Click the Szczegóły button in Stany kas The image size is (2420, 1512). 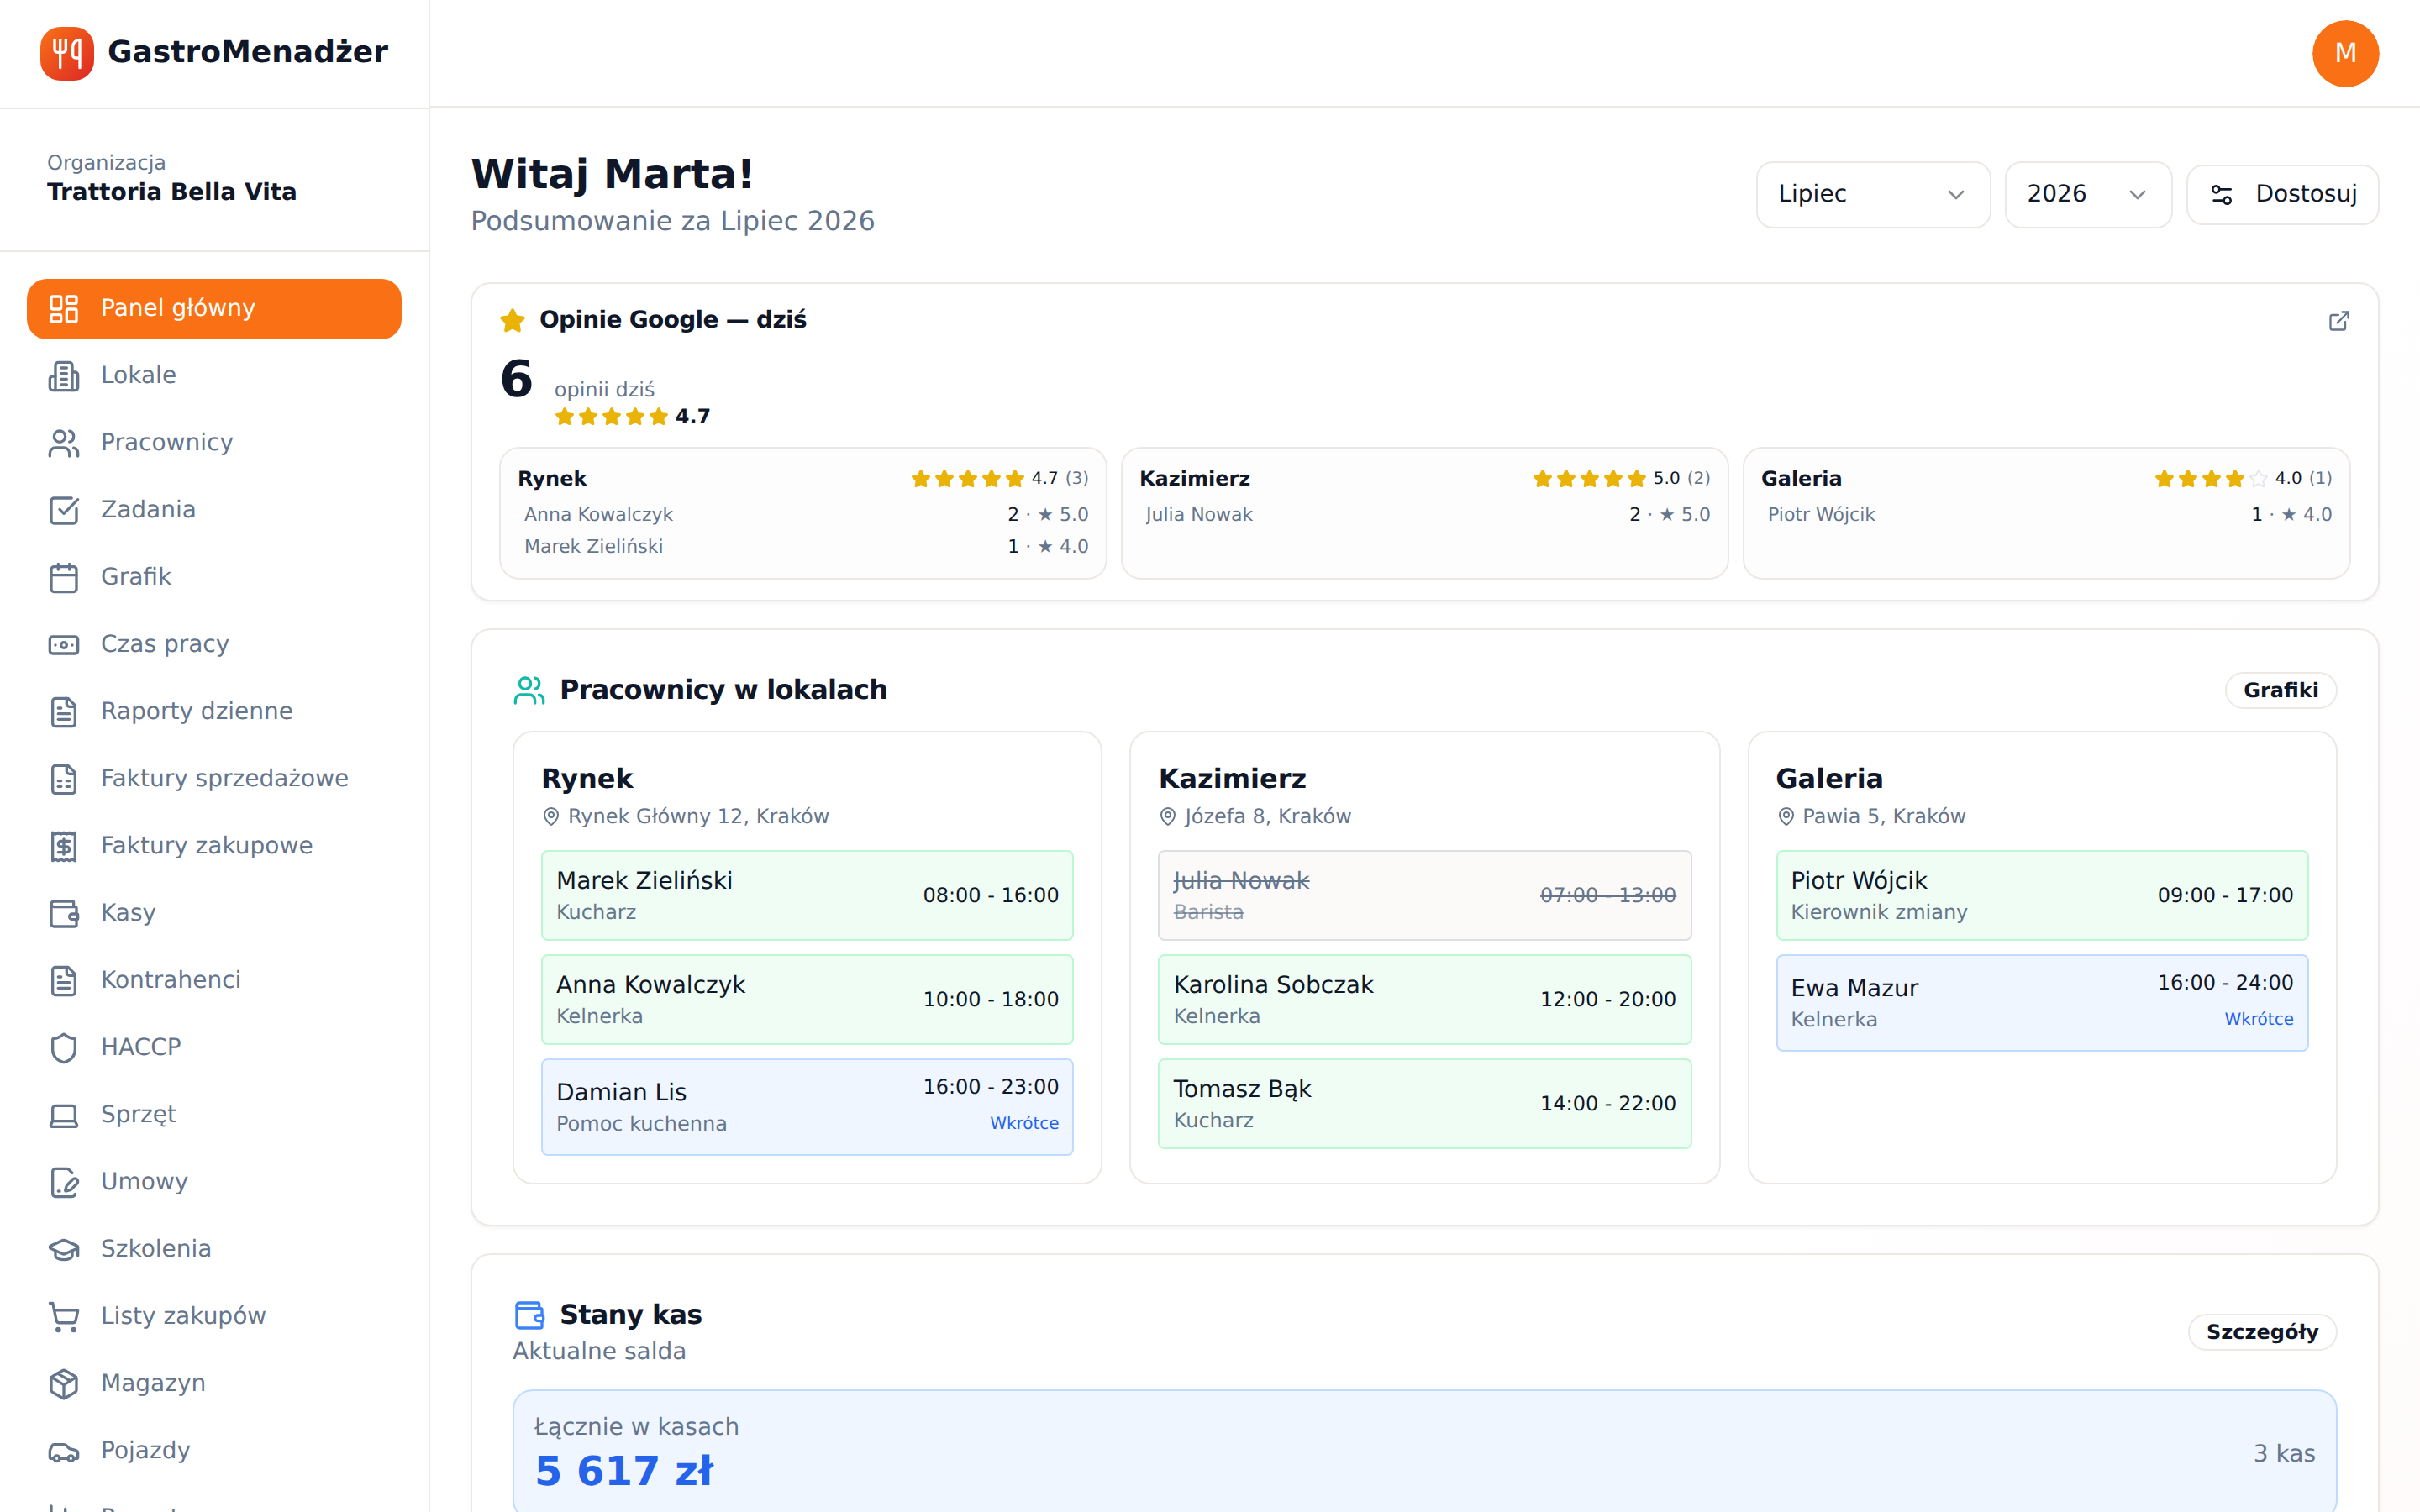[x=2262, y=1332]
